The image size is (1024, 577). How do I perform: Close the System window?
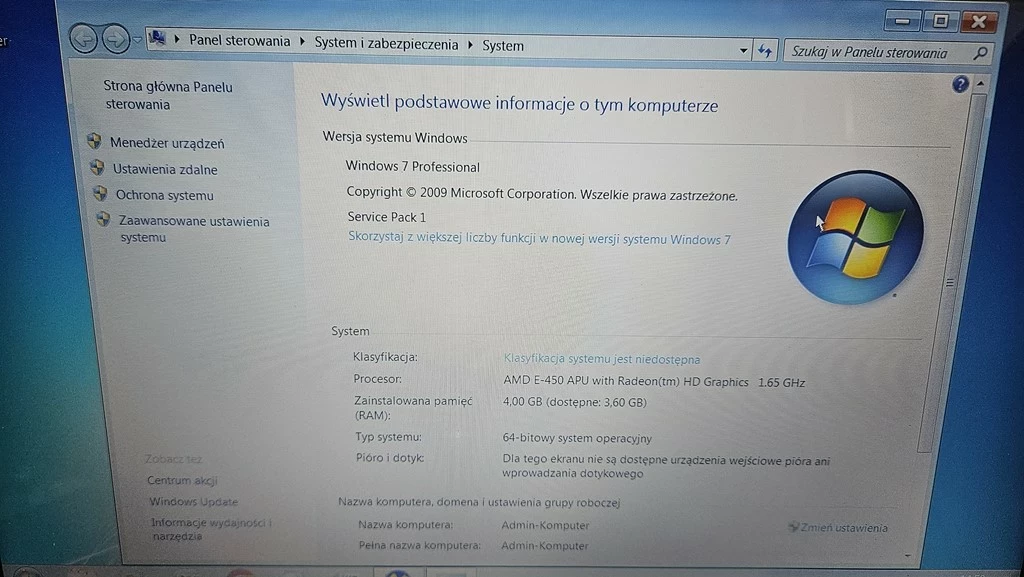tap(979, 22)
